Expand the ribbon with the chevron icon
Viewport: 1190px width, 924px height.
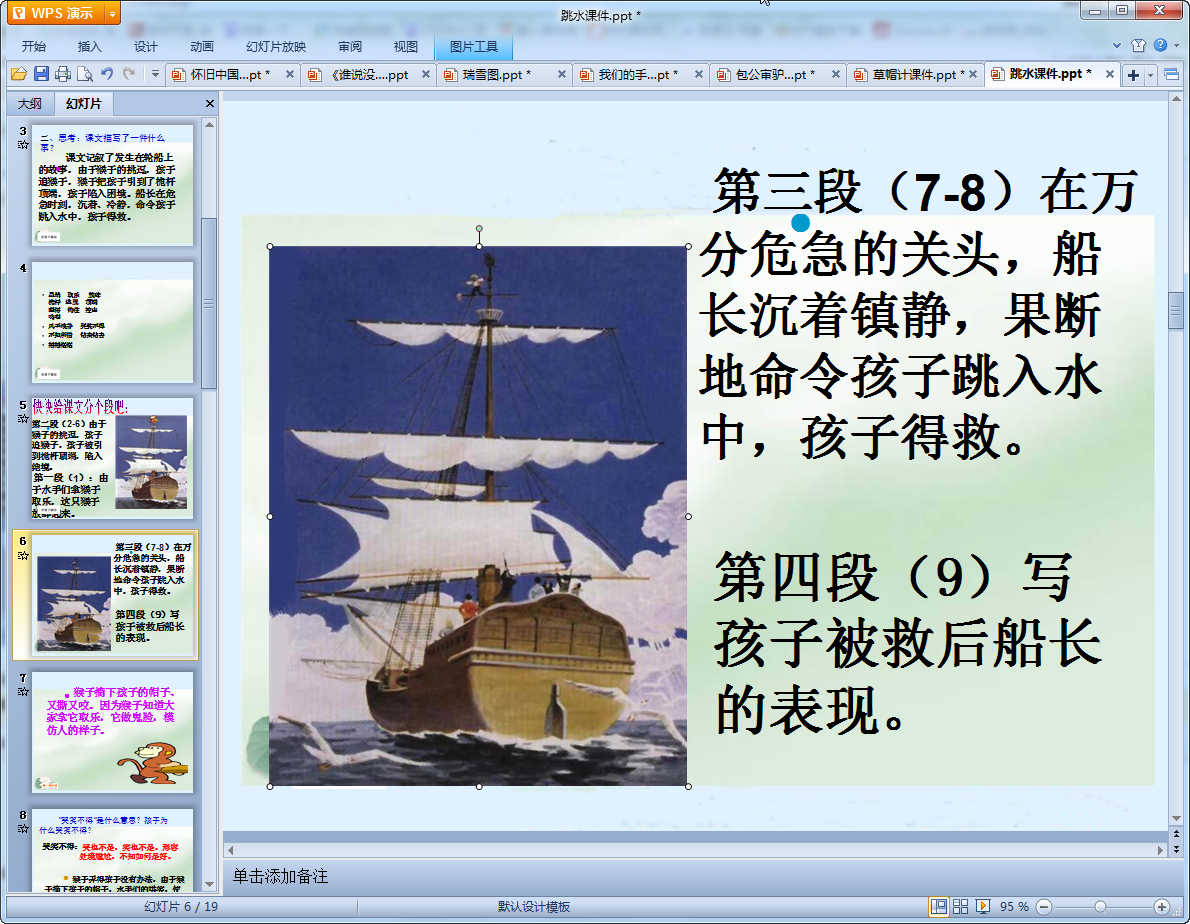pos(1116,46)
